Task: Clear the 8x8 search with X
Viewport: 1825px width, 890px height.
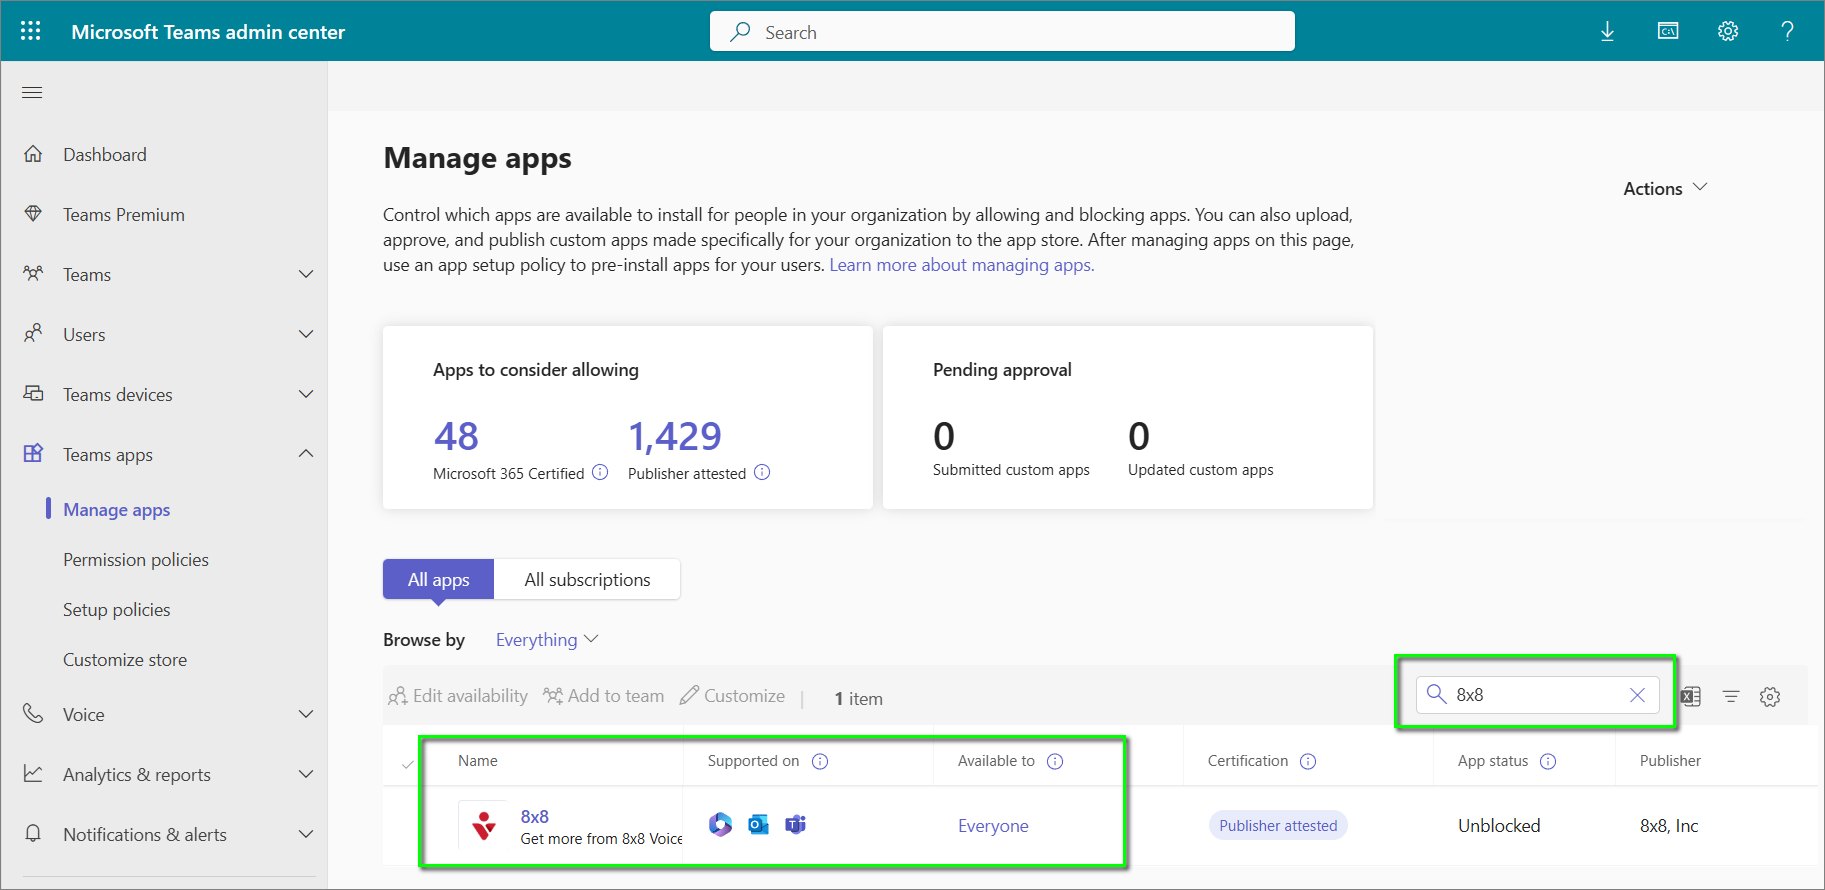Action: (1637, 695)
